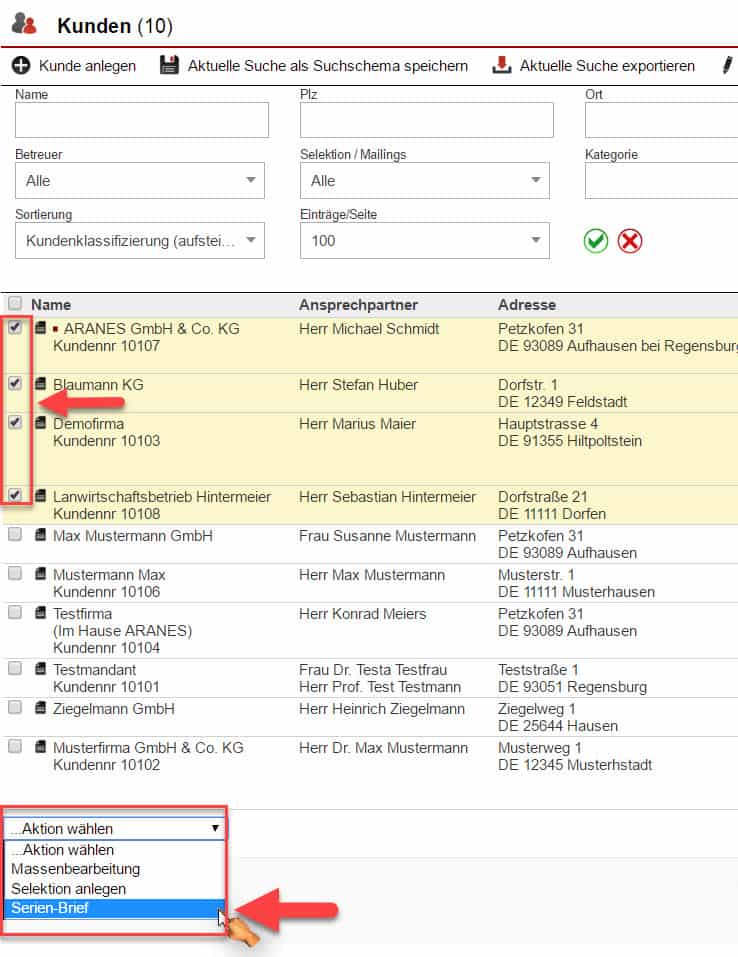Check the Max Mustermann GmbH row checkbox

click(15, 536)
